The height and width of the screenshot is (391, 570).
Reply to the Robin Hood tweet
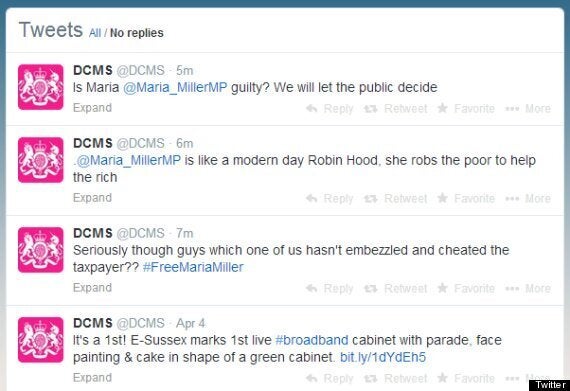[330, 198]
